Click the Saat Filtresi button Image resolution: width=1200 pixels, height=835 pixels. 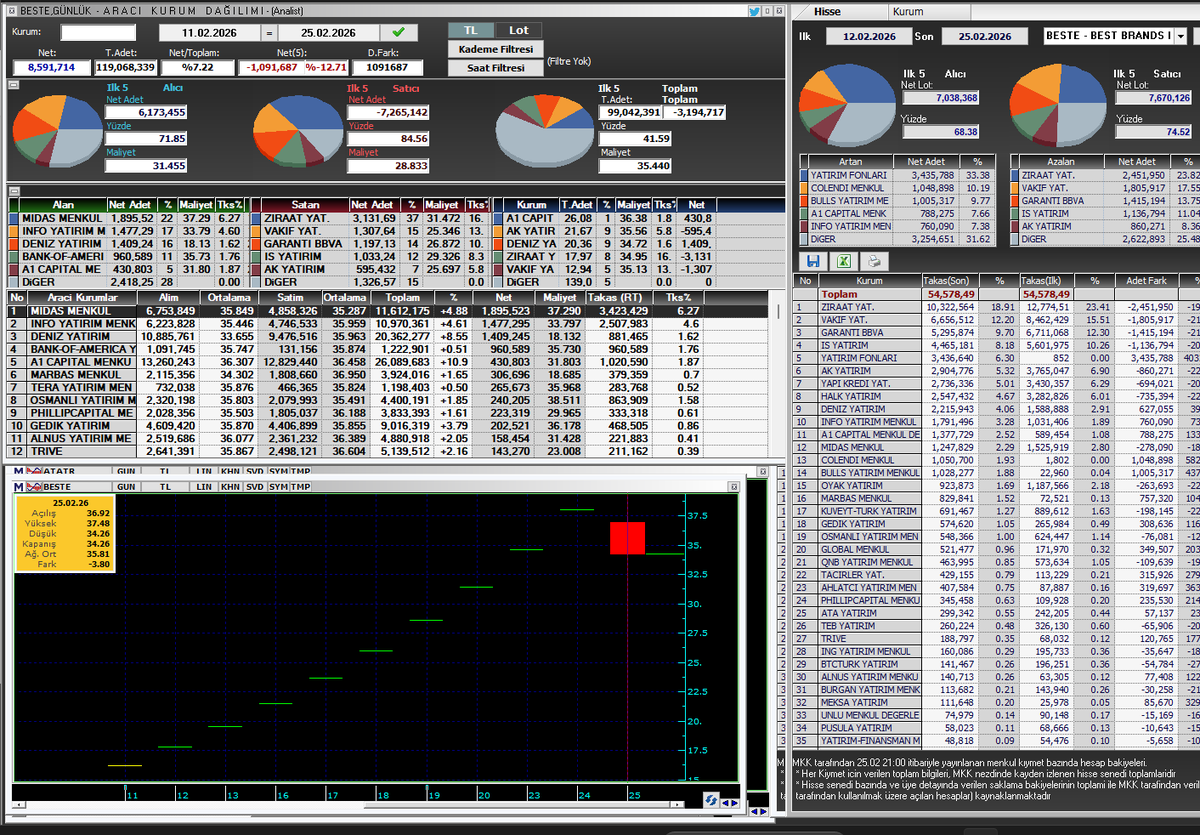pos(496,68)
